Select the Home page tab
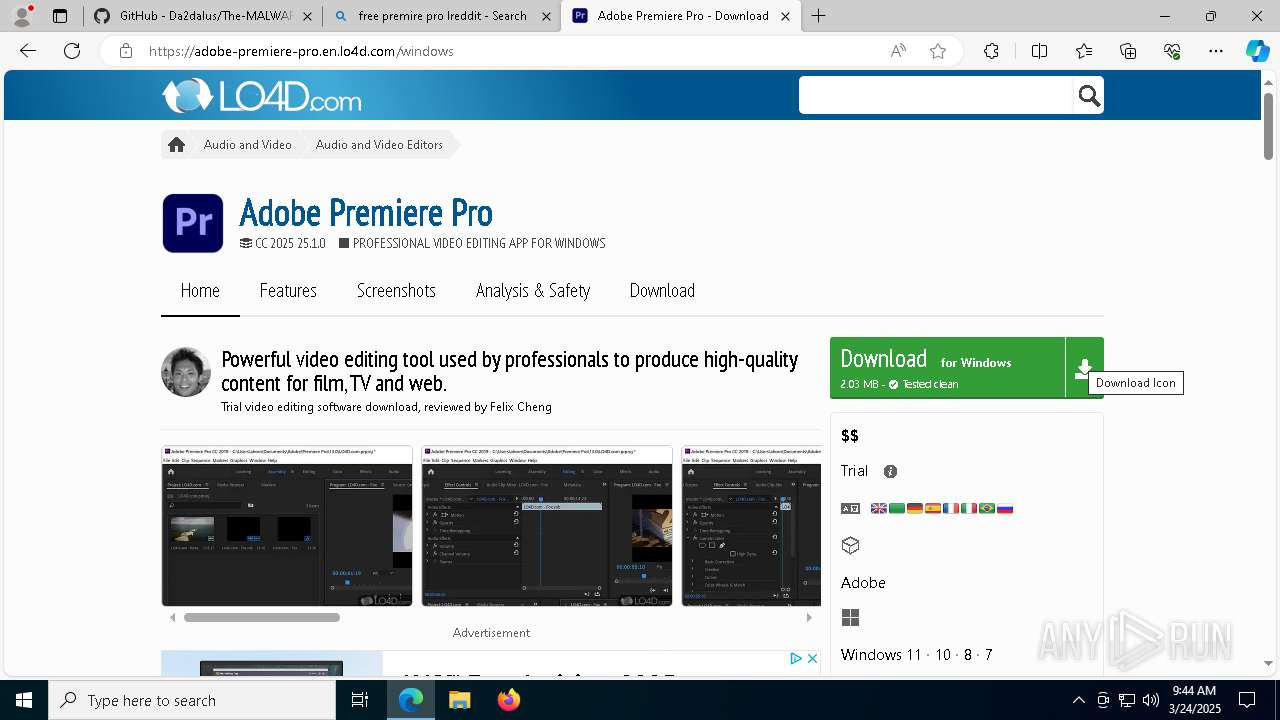 coord(200,291)
